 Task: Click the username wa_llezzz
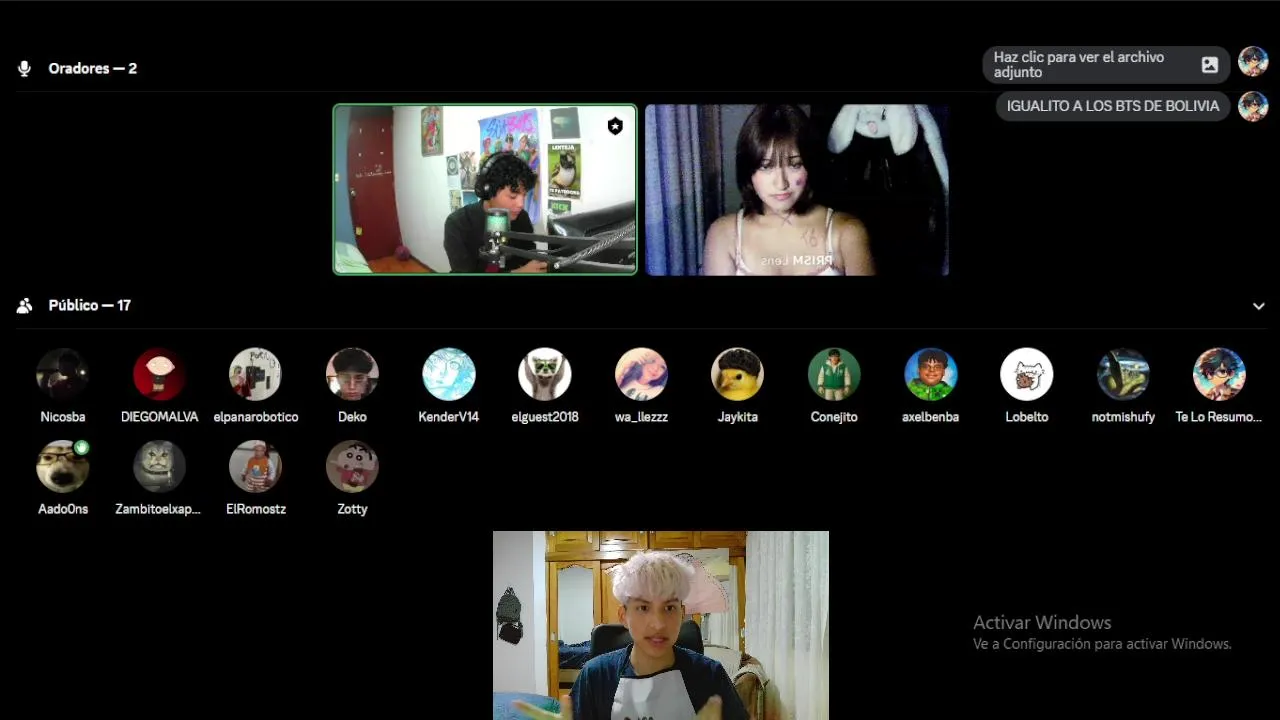[641, 417]
